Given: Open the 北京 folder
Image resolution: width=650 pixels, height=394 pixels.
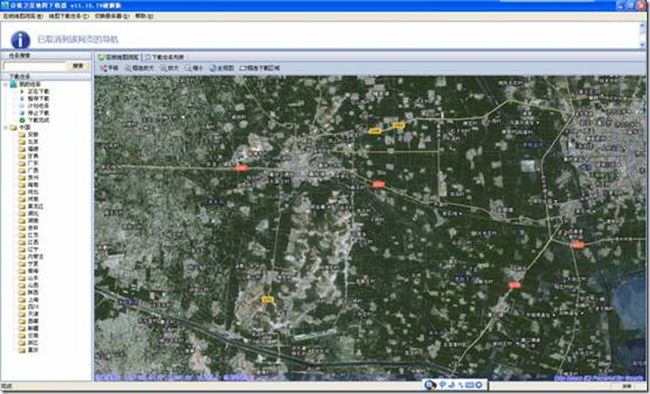Looking at the screenshot, I should [29, 141].
